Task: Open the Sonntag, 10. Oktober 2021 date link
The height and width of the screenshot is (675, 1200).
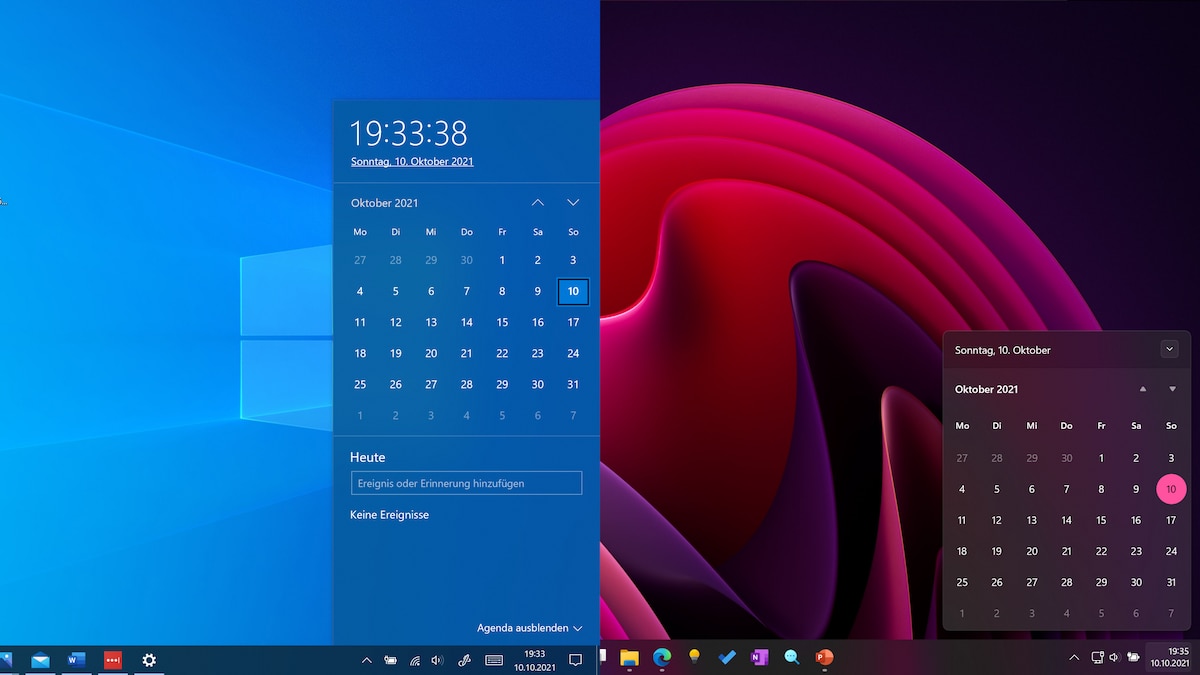Action: [x=411, y=161]
